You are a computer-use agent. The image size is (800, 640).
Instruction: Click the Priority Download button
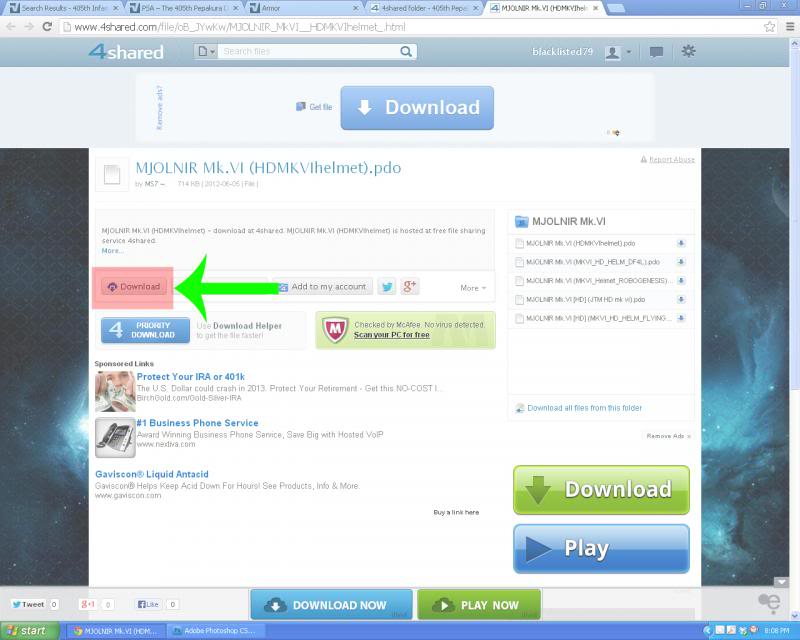click(x=145, y=330)
